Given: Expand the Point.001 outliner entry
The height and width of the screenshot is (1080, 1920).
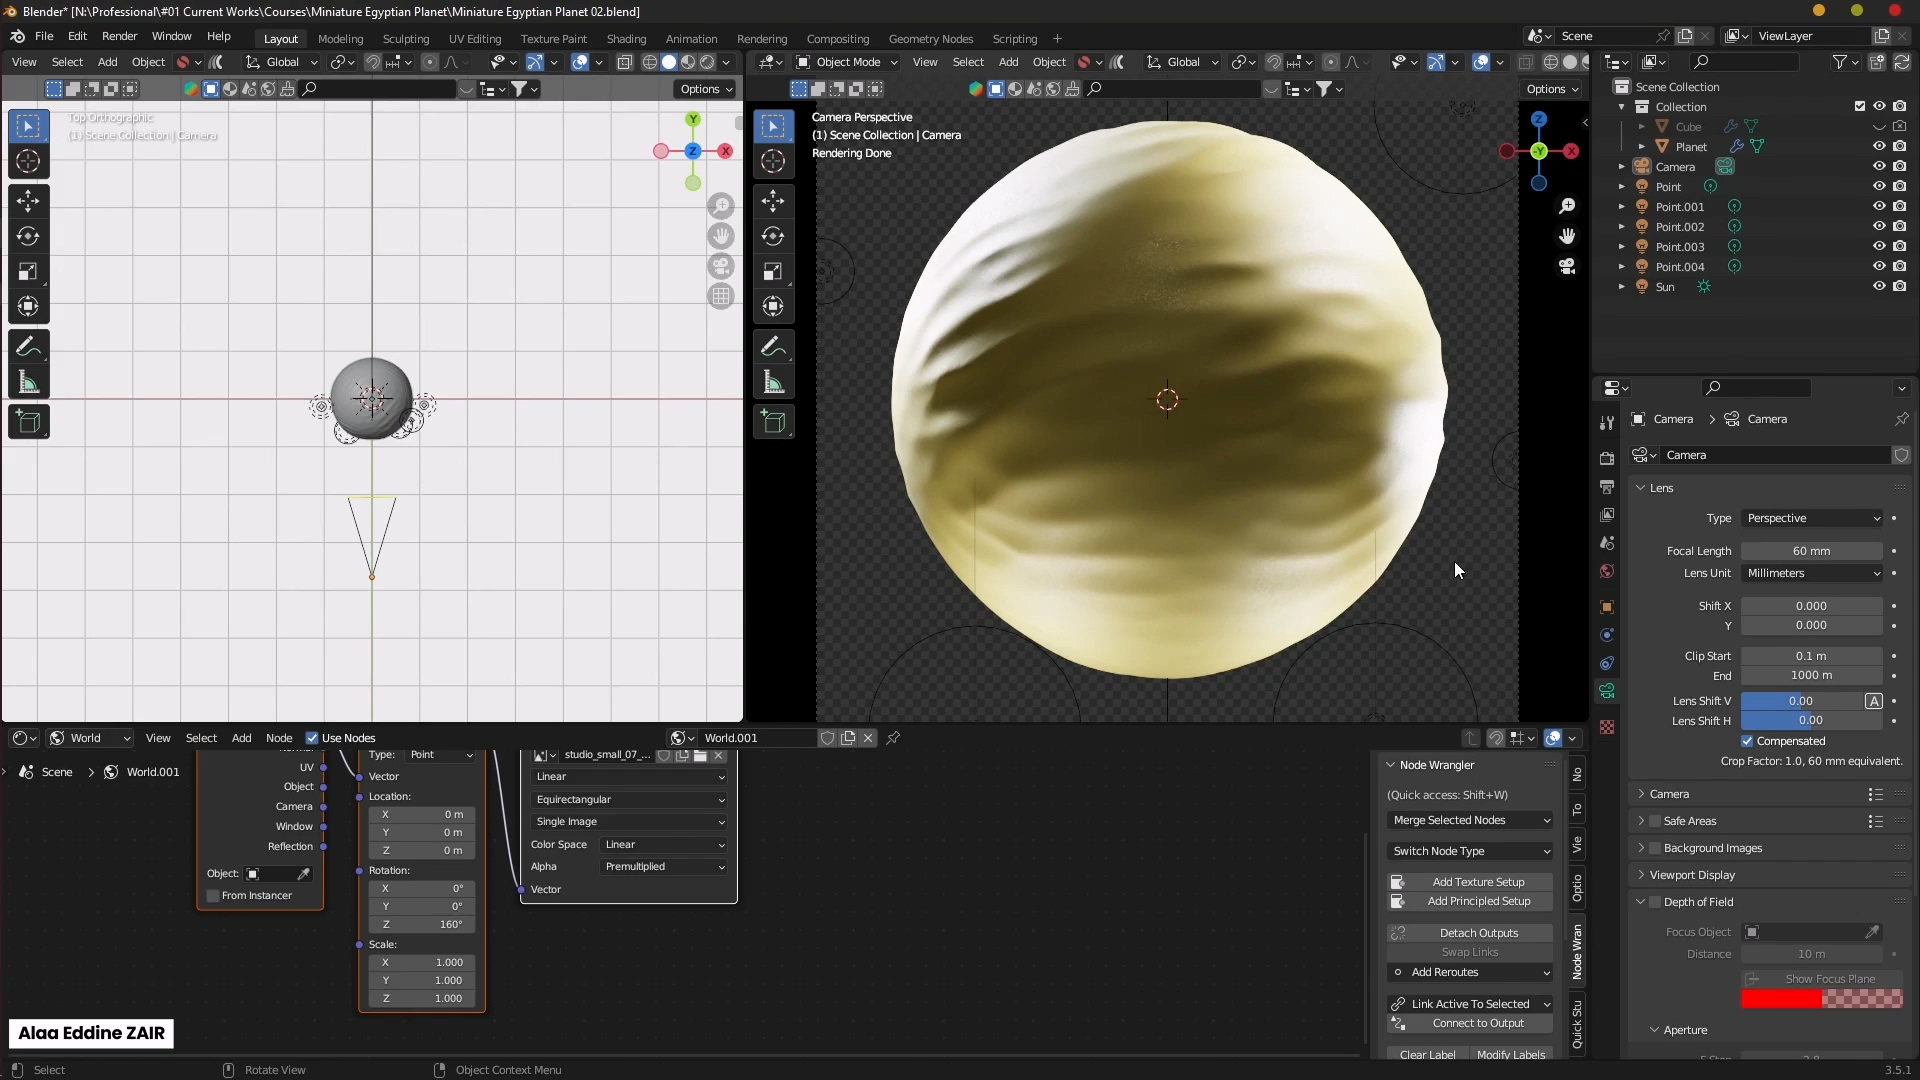Looking at the screenshot, I should (1622, 206).
